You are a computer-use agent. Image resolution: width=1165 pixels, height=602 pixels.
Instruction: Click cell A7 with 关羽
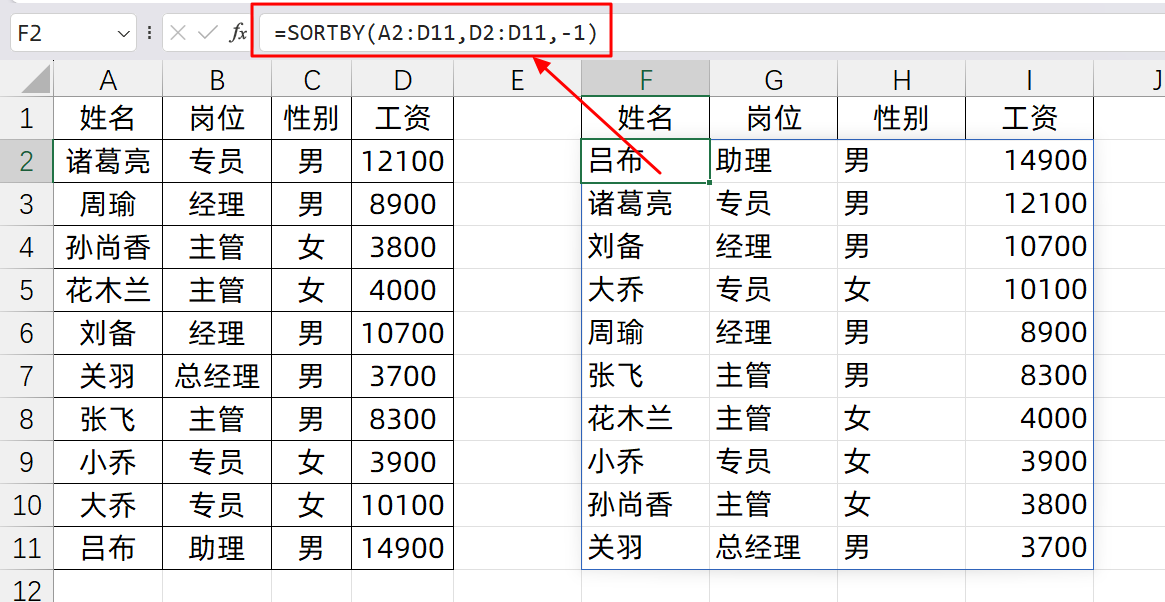pos(108,376)
